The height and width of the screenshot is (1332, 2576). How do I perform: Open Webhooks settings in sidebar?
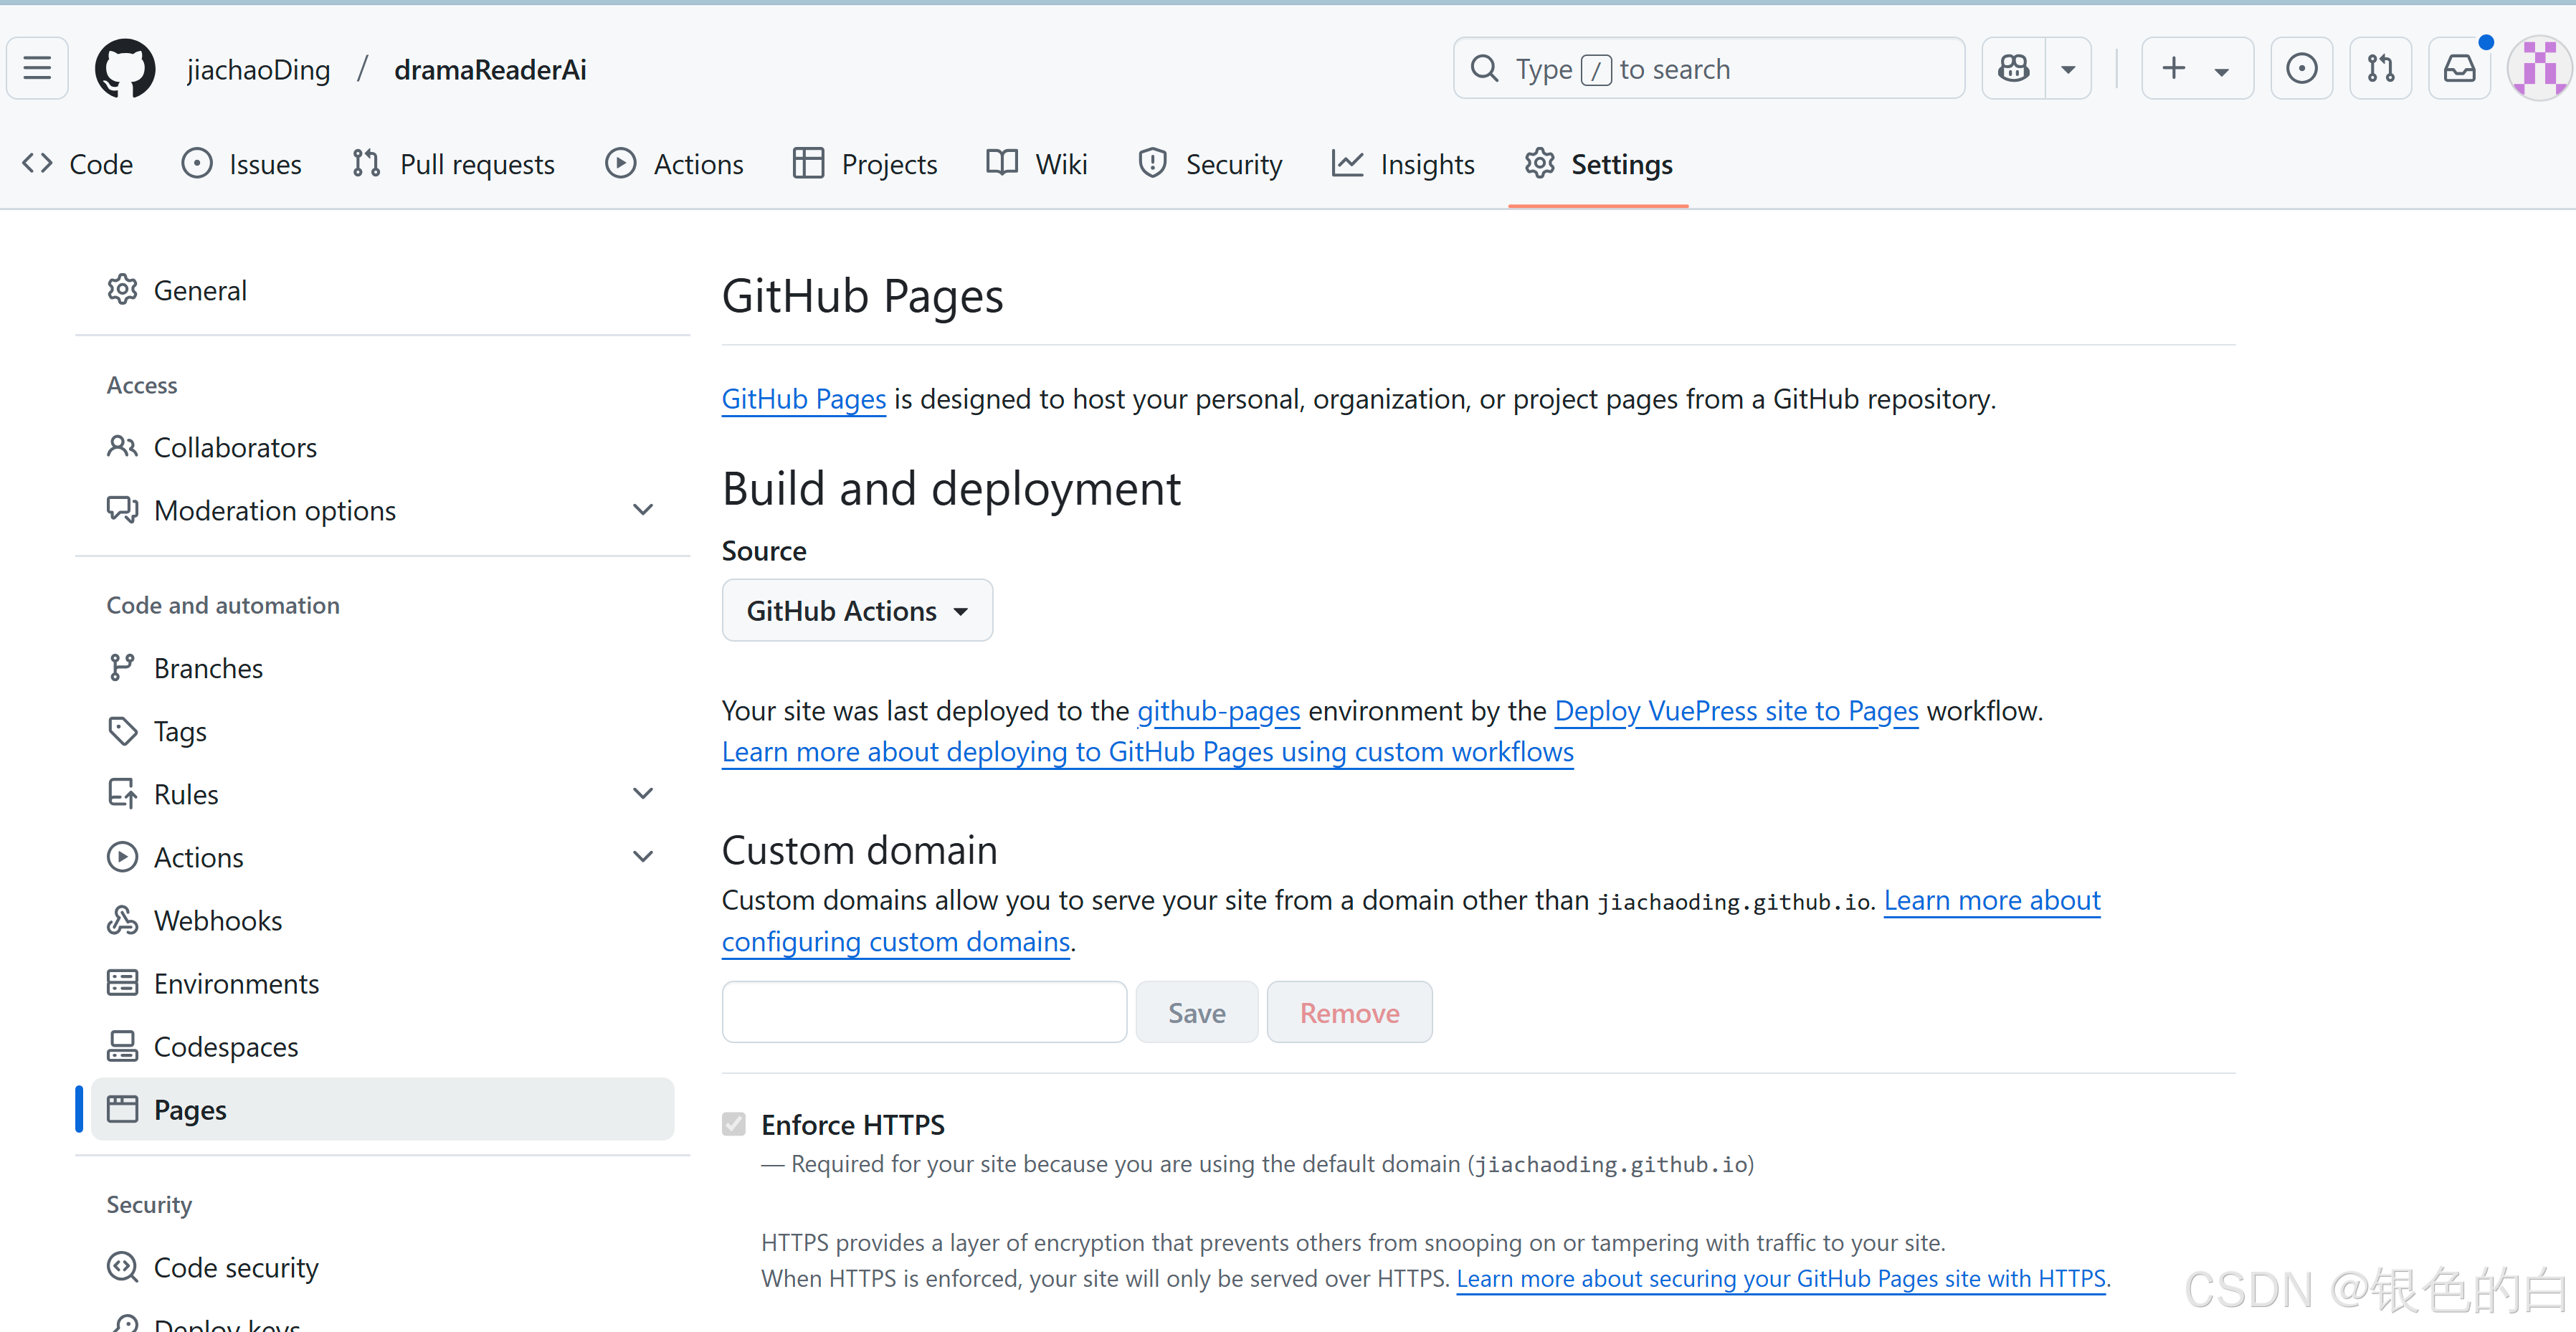[x=218, y=920]
